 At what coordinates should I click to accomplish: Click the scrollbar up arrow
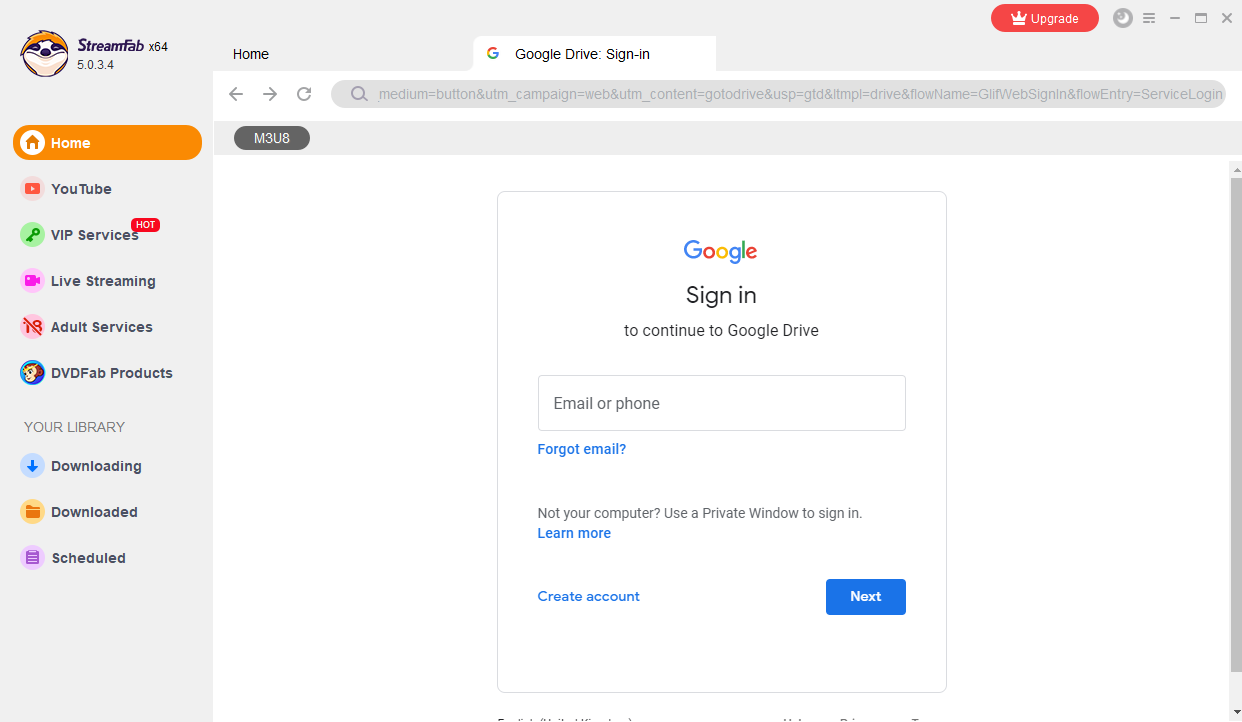coord(1236,169)
